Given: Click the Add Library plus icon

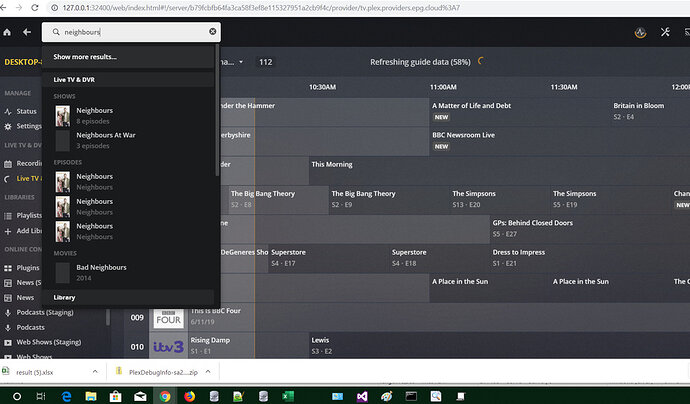Looking at the screenshot, I should point(8,231).
